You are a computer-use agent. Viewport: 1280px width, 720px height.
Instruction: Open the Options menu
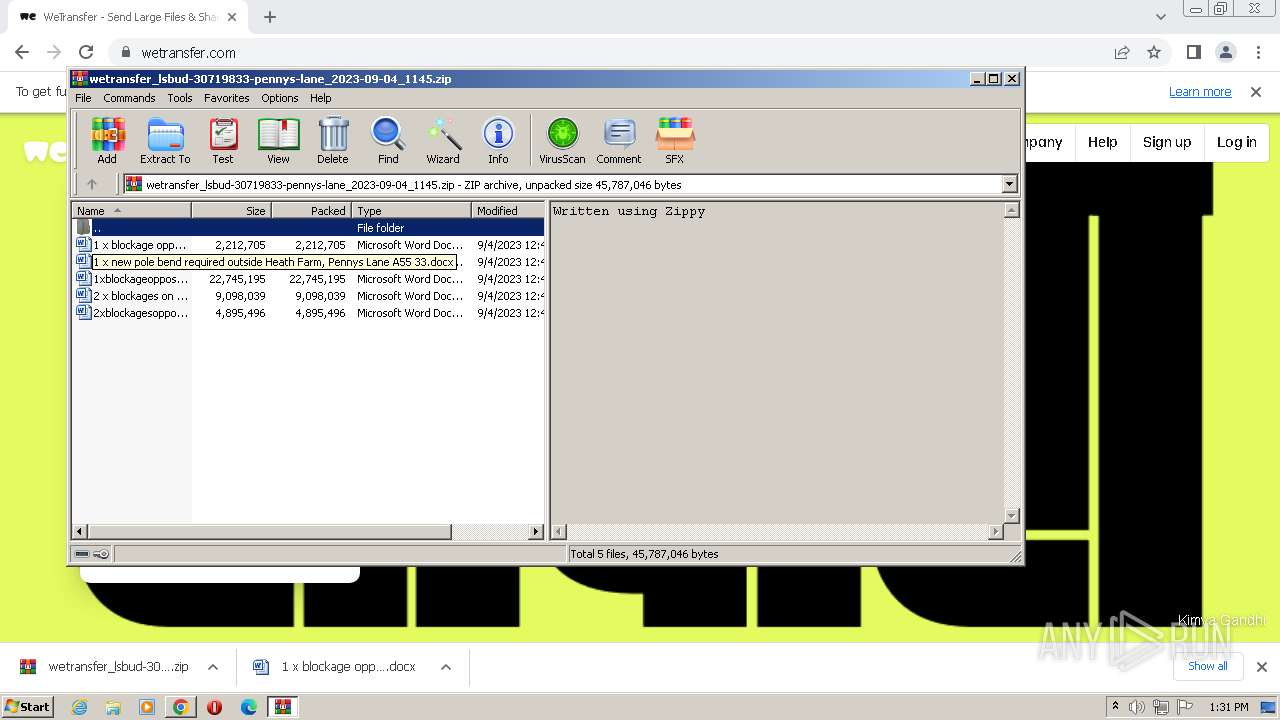pyautogui.click(x=280, y=98)
